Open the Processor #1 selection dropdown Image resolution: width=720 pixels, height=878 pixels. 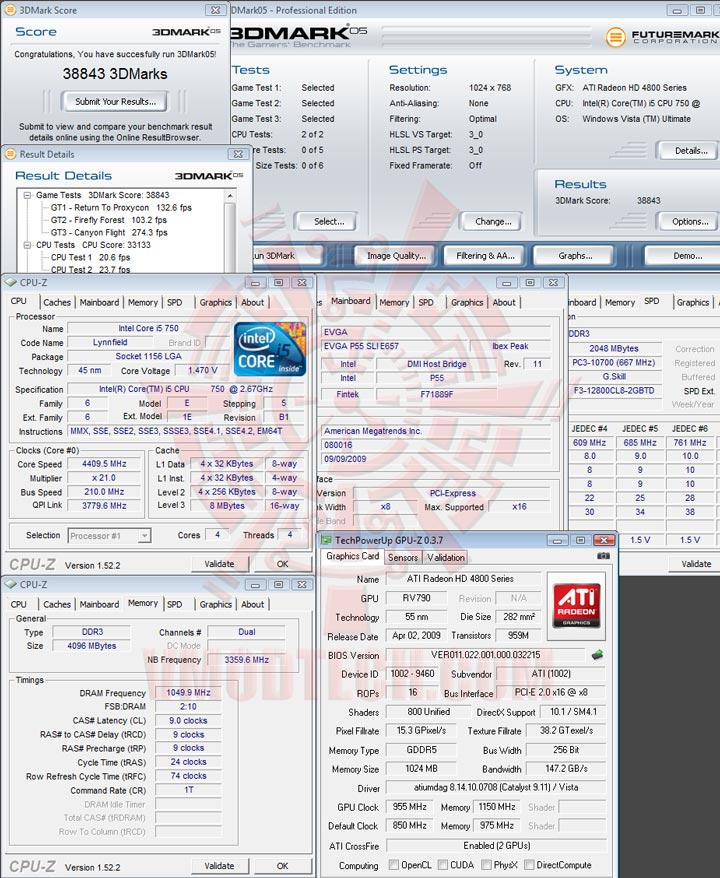coord(144,536)
